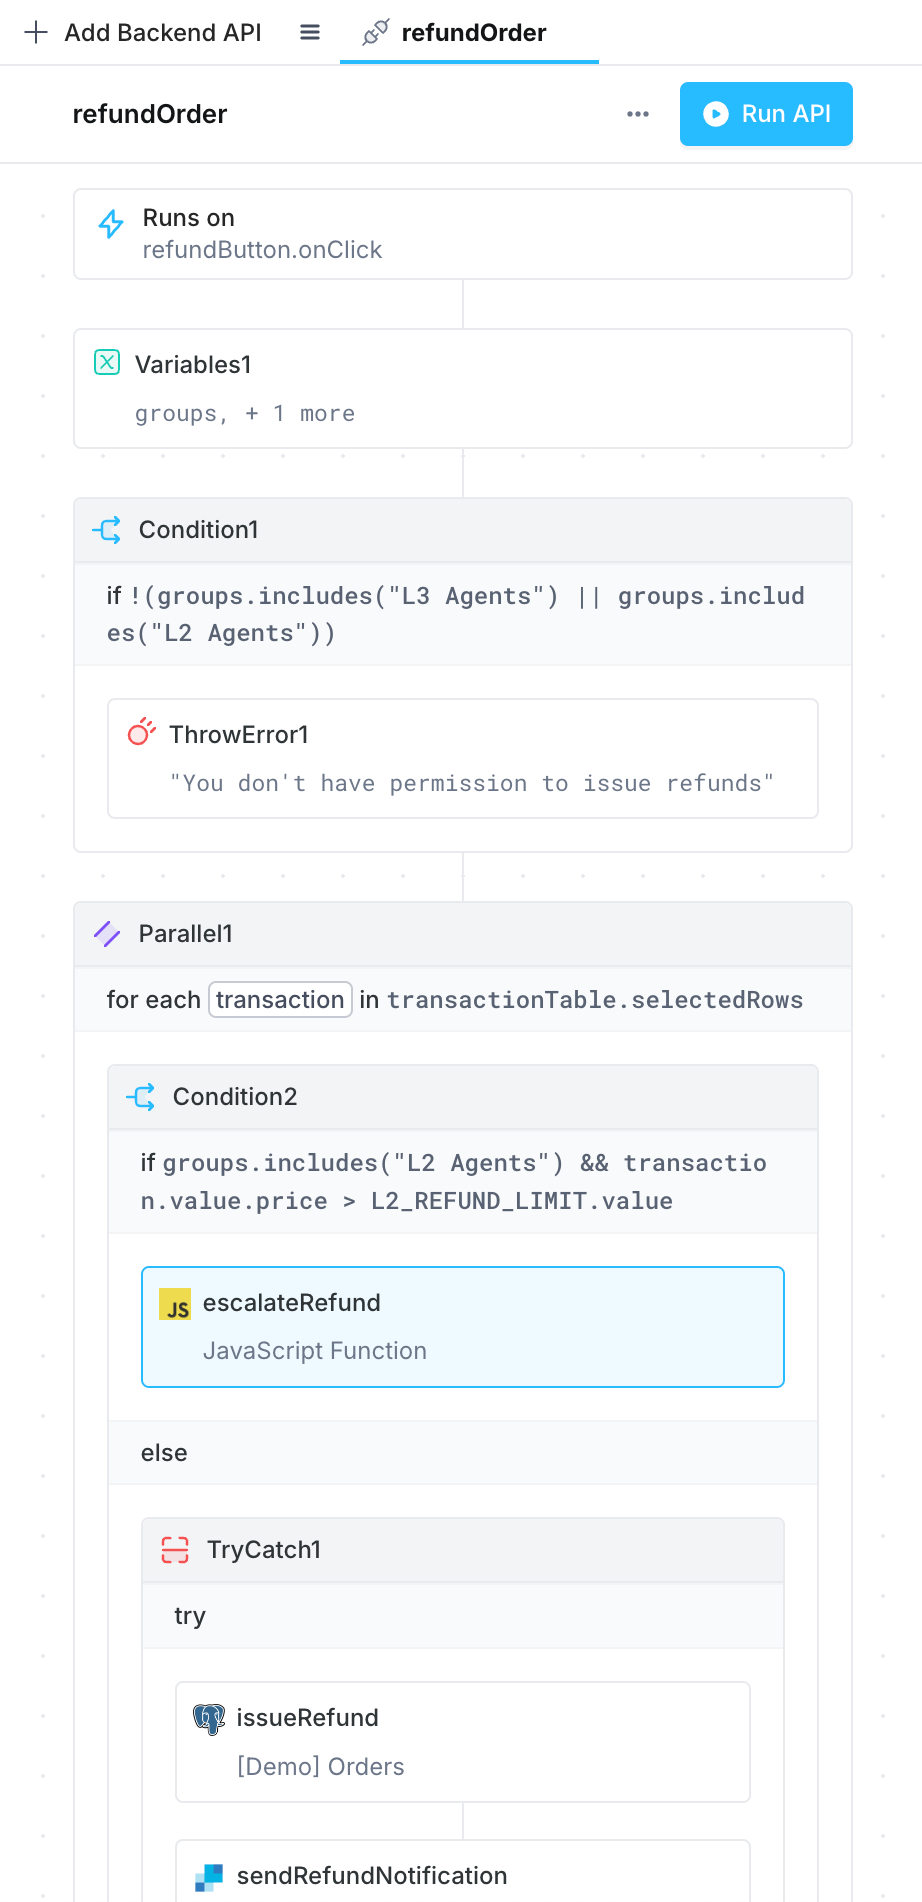
Task: Click the JavaScript icon on escalateRefund
Action: pyautogui.click(x=175, y=1304)
